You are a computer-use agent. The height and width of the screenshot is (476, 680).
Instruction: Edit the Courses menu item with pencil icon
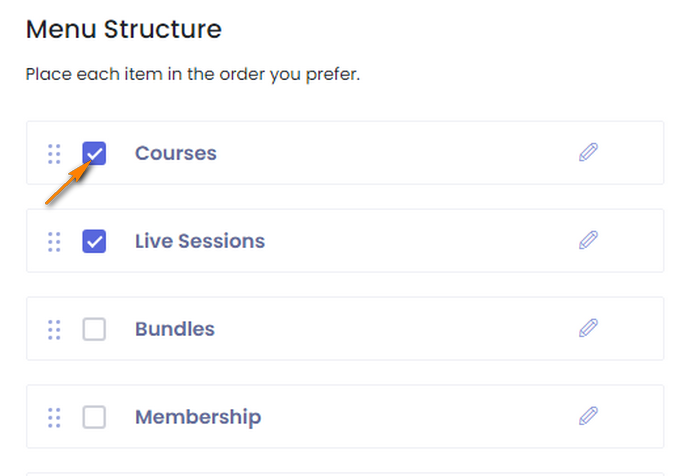pos(588,152)
